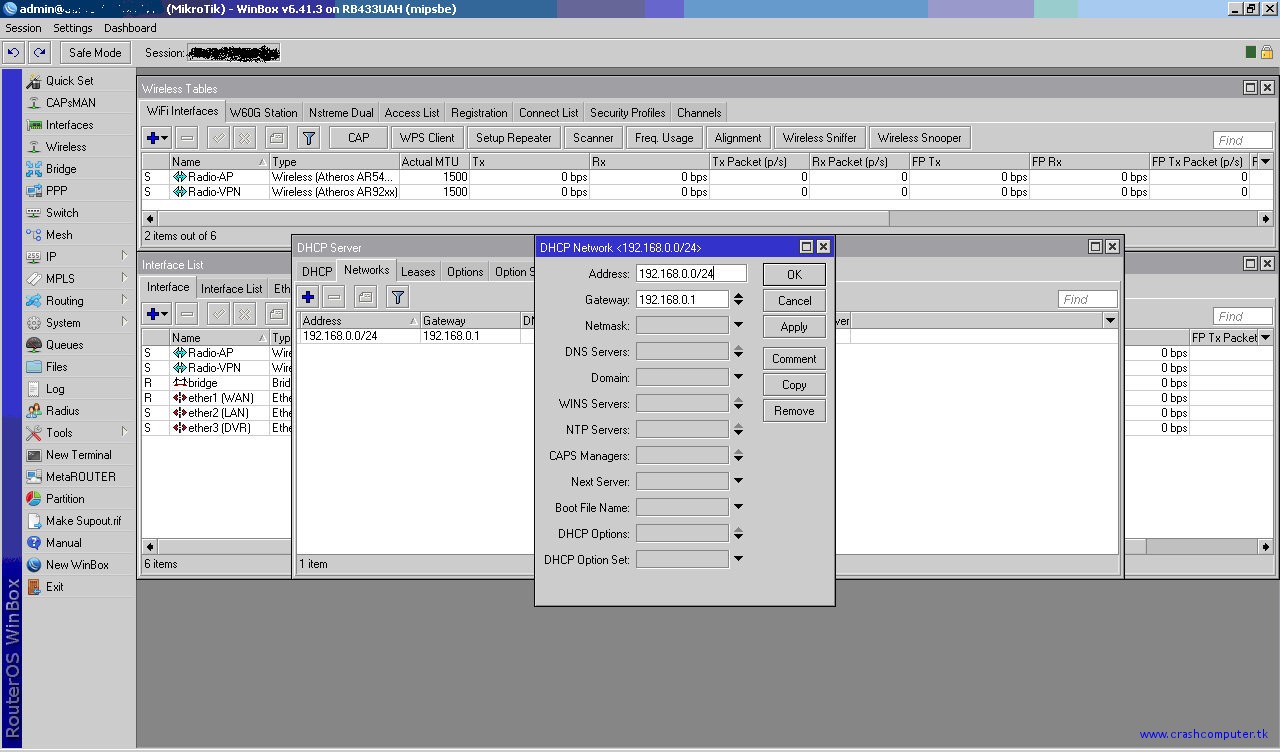Click the comment icon in DHCP Server toolbar
Screen dimensions: 1280x752
click(x=365, y=297)
